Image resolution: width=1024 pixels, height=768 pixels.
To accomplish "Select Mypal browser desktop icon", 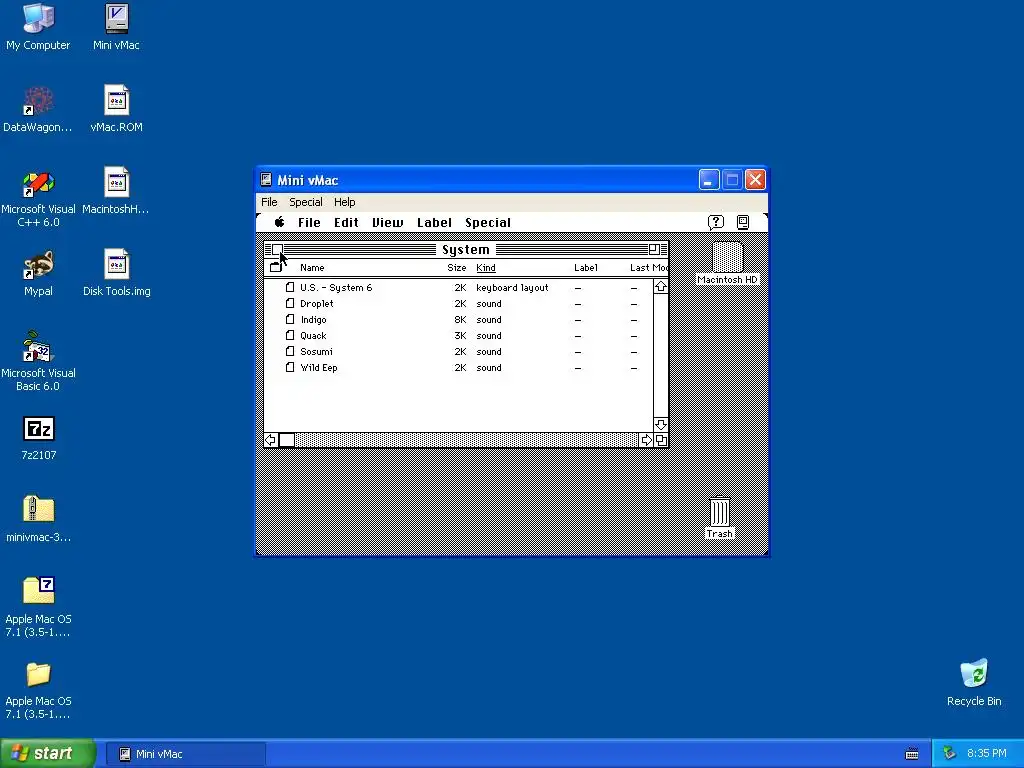I will (38, 265).
